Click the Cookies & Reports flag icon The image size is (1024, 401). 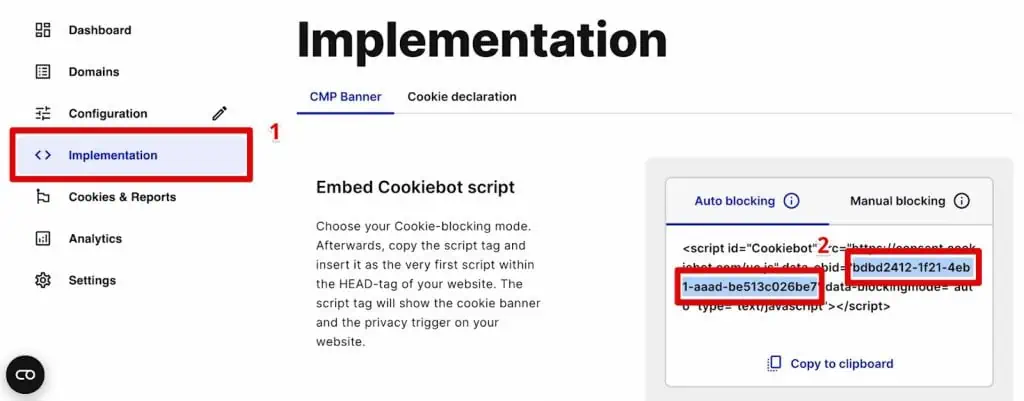(x=42, y=197)
